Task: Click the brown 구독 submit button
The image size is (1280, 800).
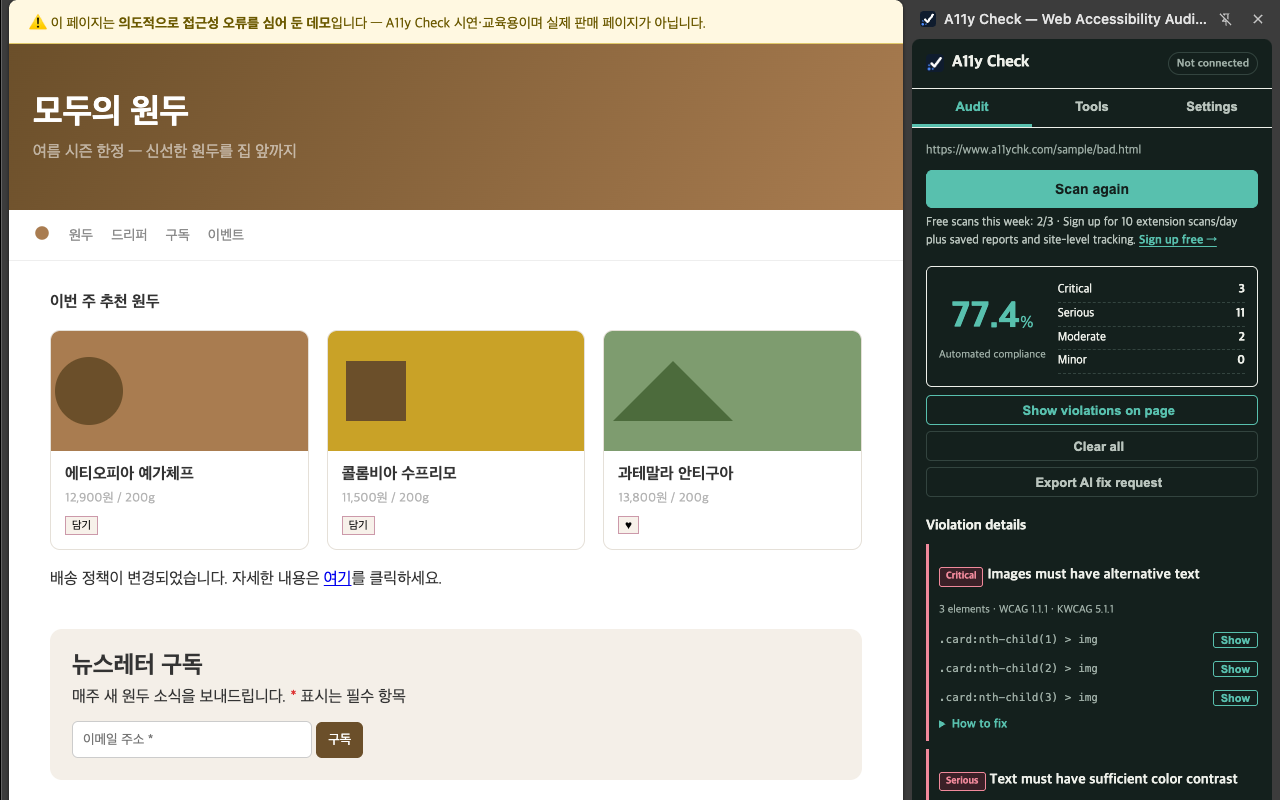Action: coord(339,739)
